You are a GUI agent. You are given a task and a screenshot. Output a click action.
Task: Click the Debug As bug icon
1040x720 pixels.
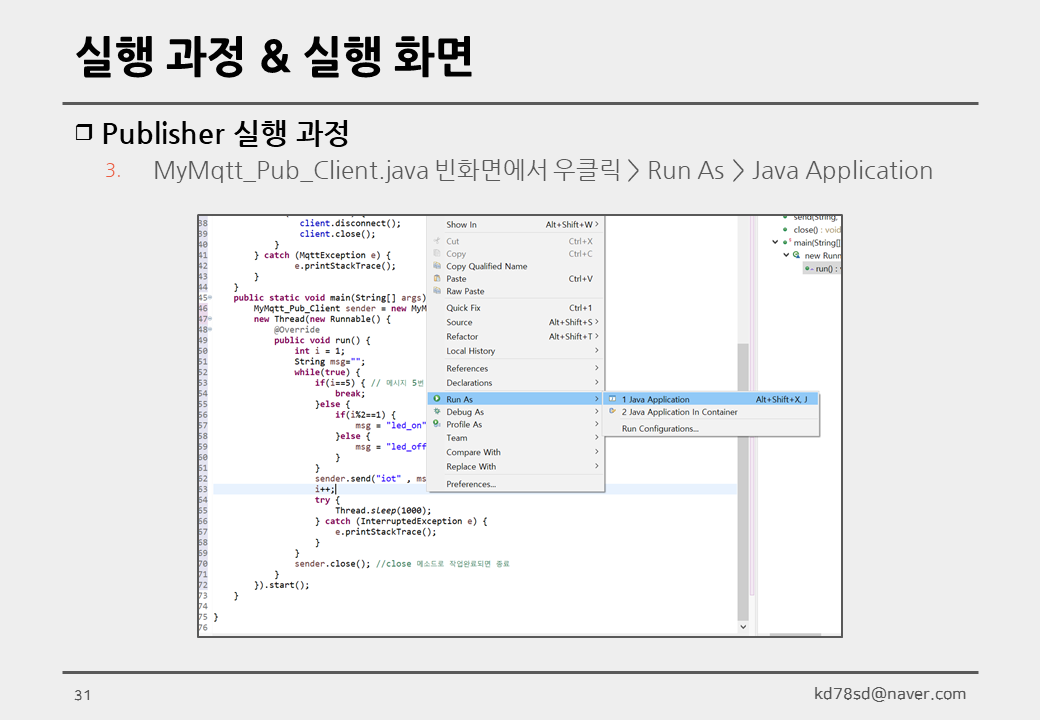click(437, 411)
